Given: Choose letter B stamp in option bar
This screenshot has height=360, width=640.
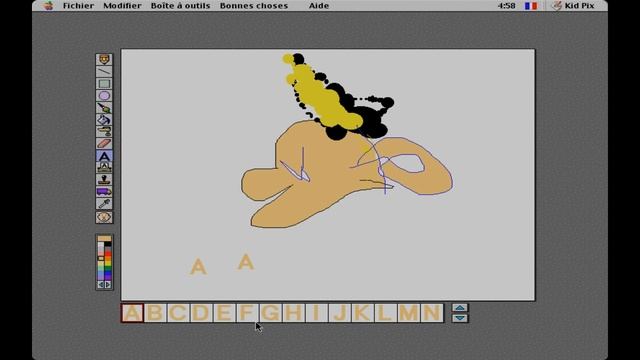Looking at the screenshot, I should [x=155, y=313].
